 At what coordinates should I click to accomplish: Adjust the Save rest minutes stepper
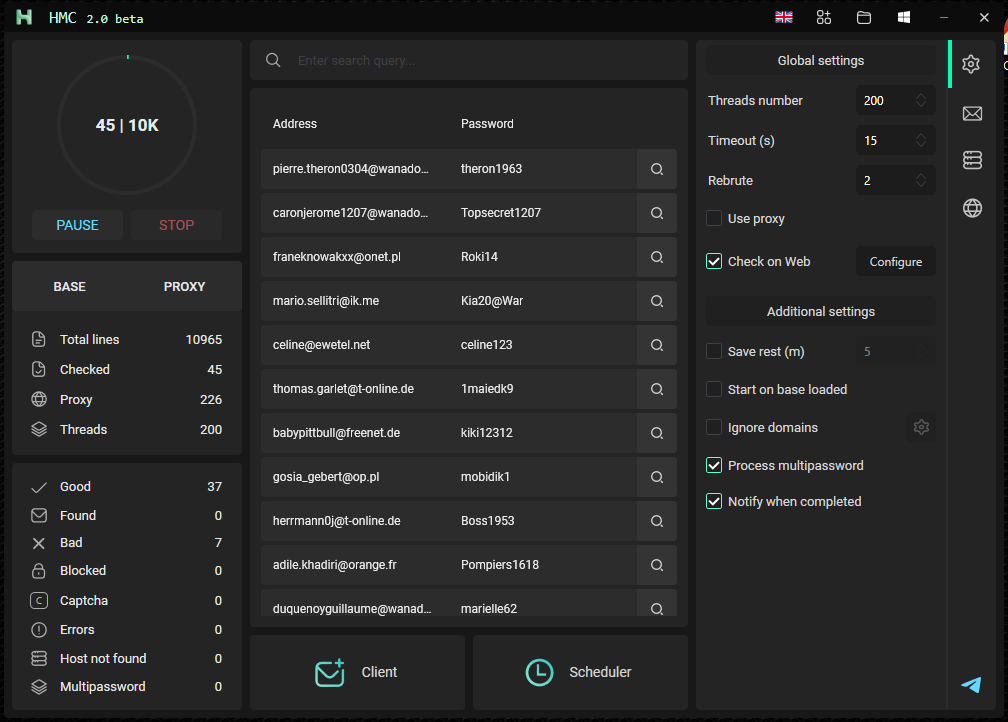click(921, 351)
